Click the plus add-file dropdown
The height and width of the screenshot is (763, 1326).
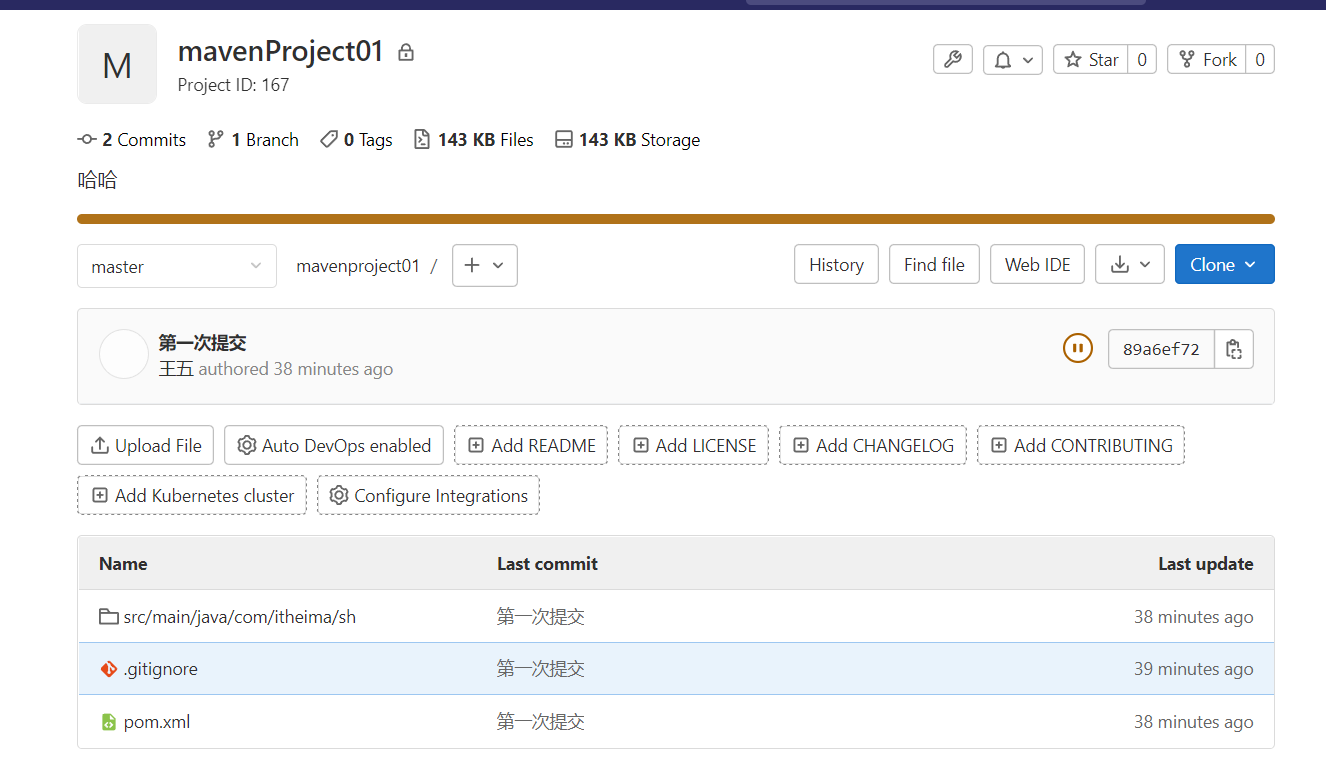pyautogui.click(x=485, y=266)
